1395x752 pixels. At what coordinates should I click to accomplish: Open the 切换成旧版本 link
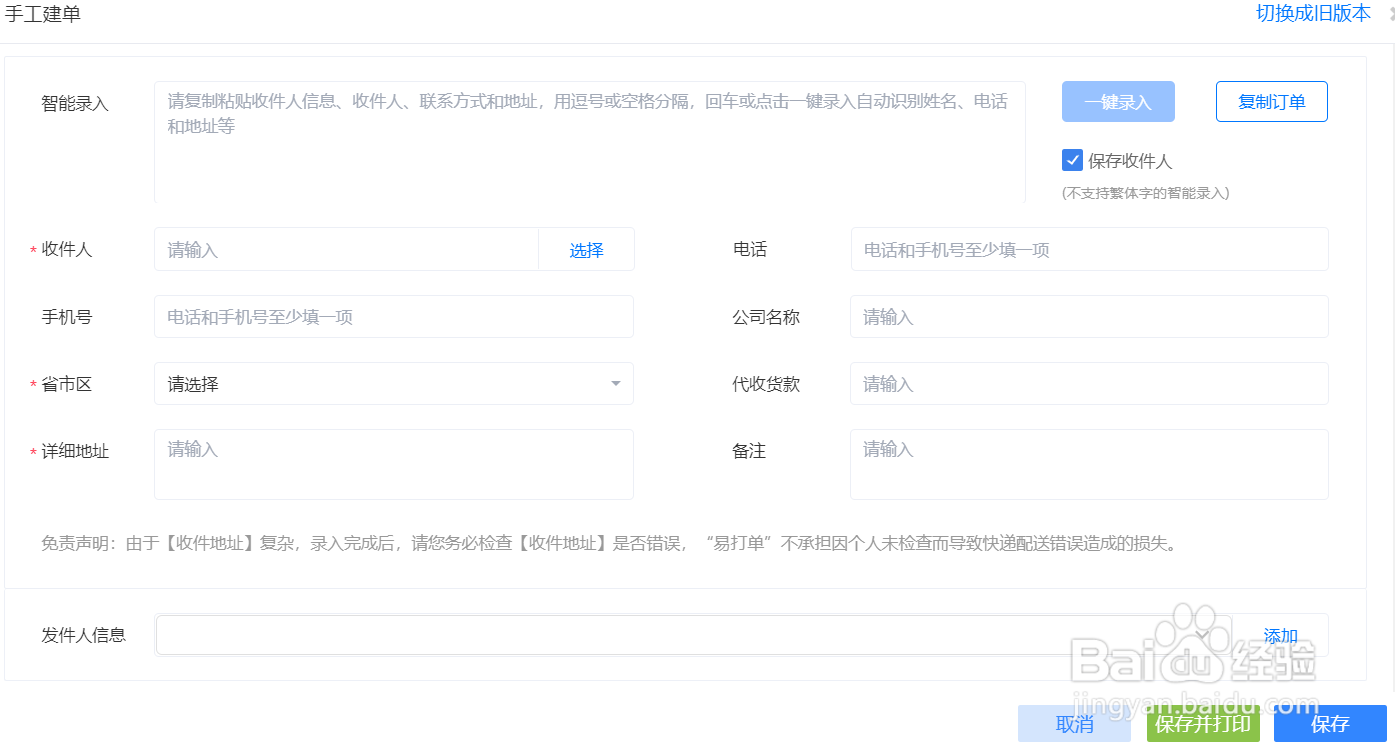pyautogui.click(x=1314, y=14)
